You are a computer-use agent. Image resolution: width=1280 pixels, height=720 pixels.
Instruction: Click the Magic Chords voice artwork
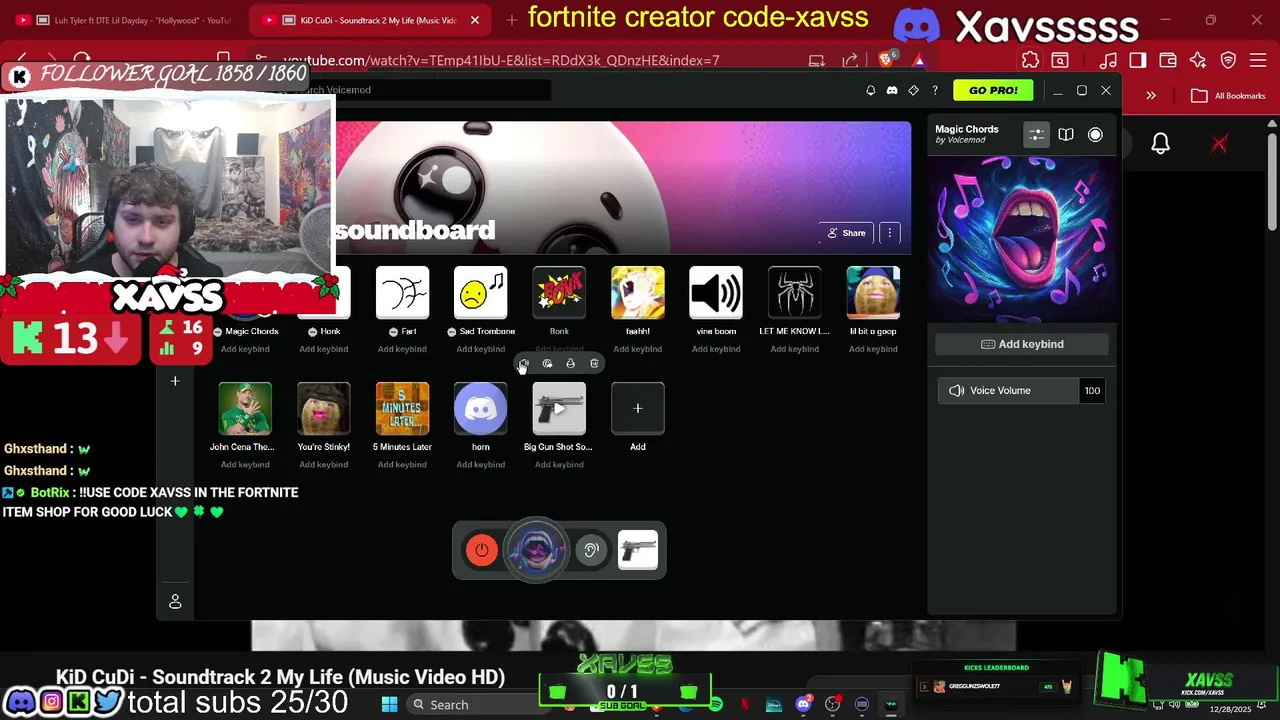[1021, 238]
